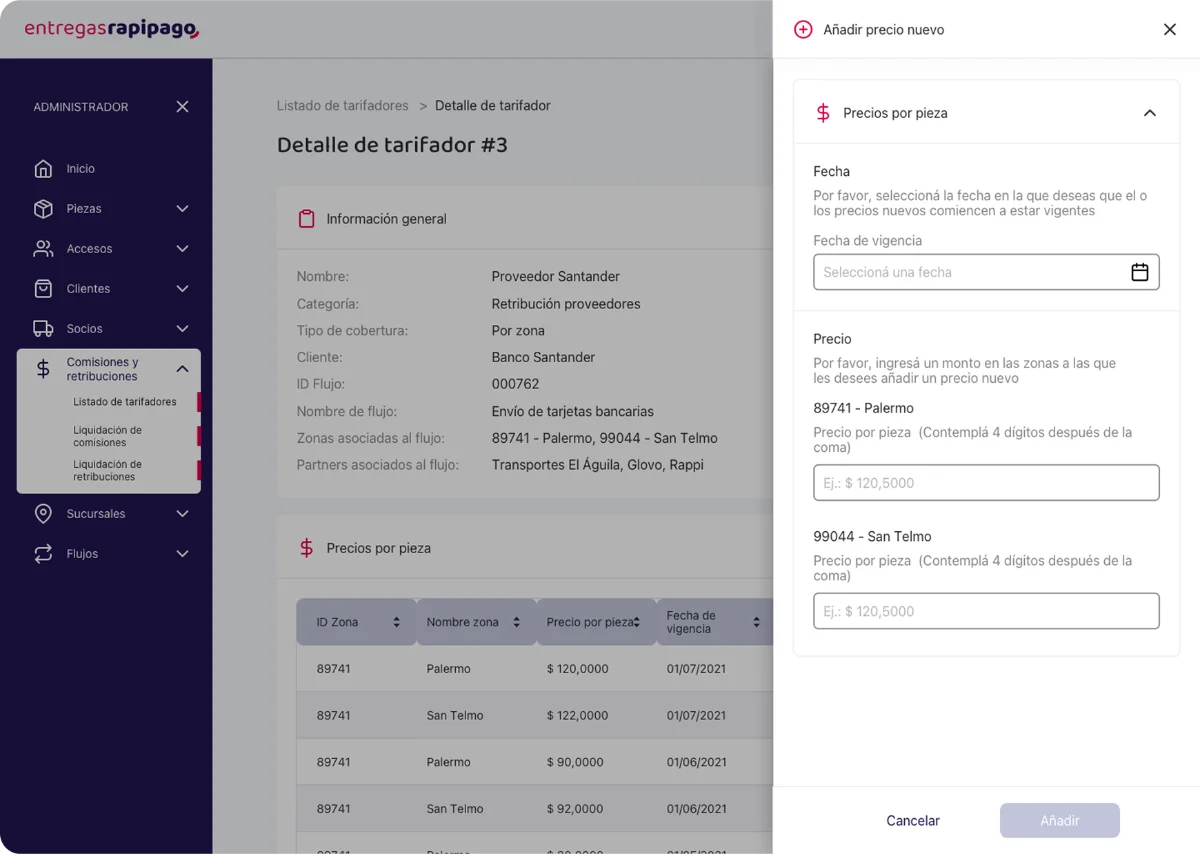This screenshot has height=854, width=1200.
Task: Click the Por zona coverage value
Action: click(518, 330)
